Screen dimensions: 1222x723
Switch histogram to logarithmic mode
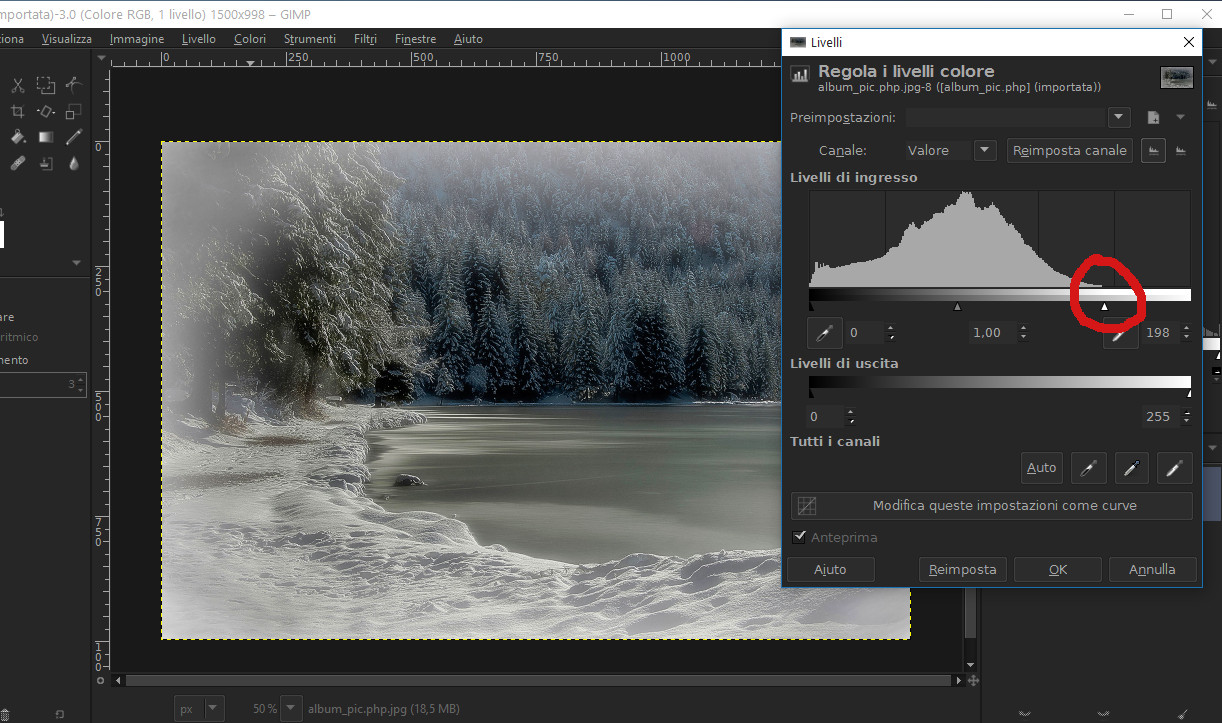(1181, 151)
